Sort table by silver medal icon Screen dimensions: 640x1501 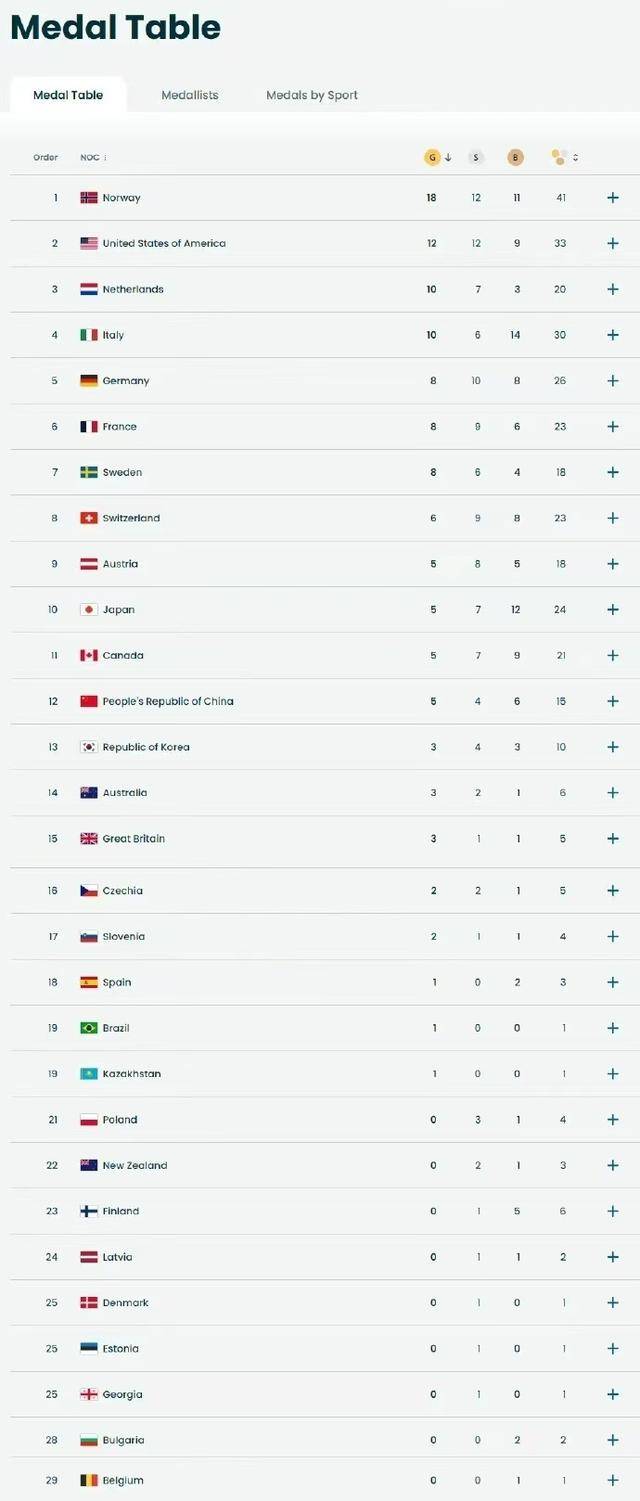pyautogui.click(x=476, y=157)
